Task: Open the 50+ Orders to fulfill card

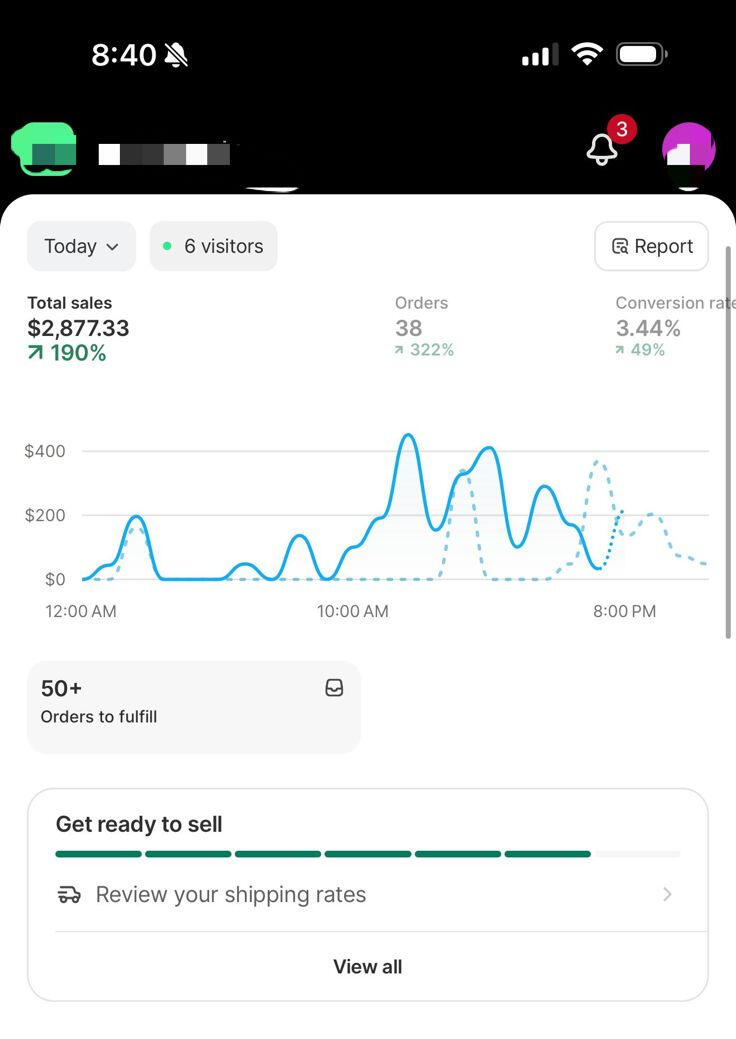Action: point(193,706)
